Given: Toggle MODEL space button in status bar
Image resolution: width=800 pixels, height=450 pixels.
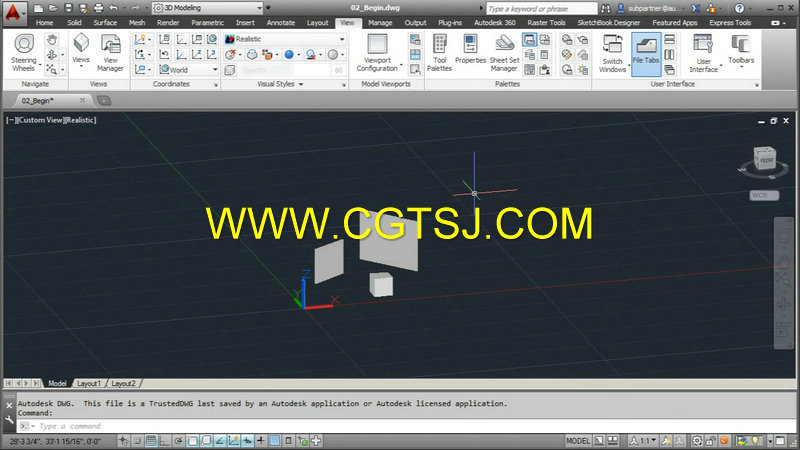Looking at the screenshot, I should coord(578,441).
